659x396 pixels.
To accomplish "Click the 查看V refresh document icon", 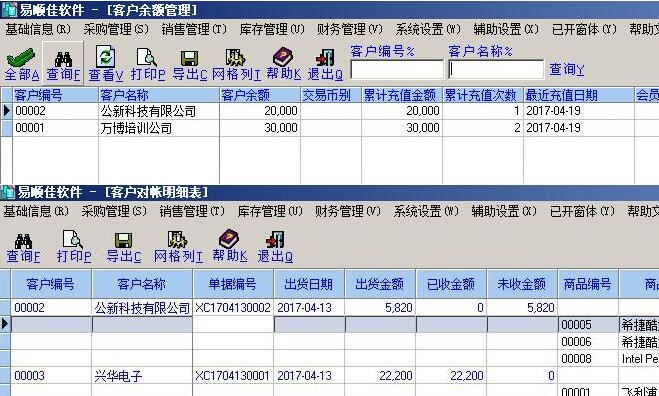I will click(105, 56).
